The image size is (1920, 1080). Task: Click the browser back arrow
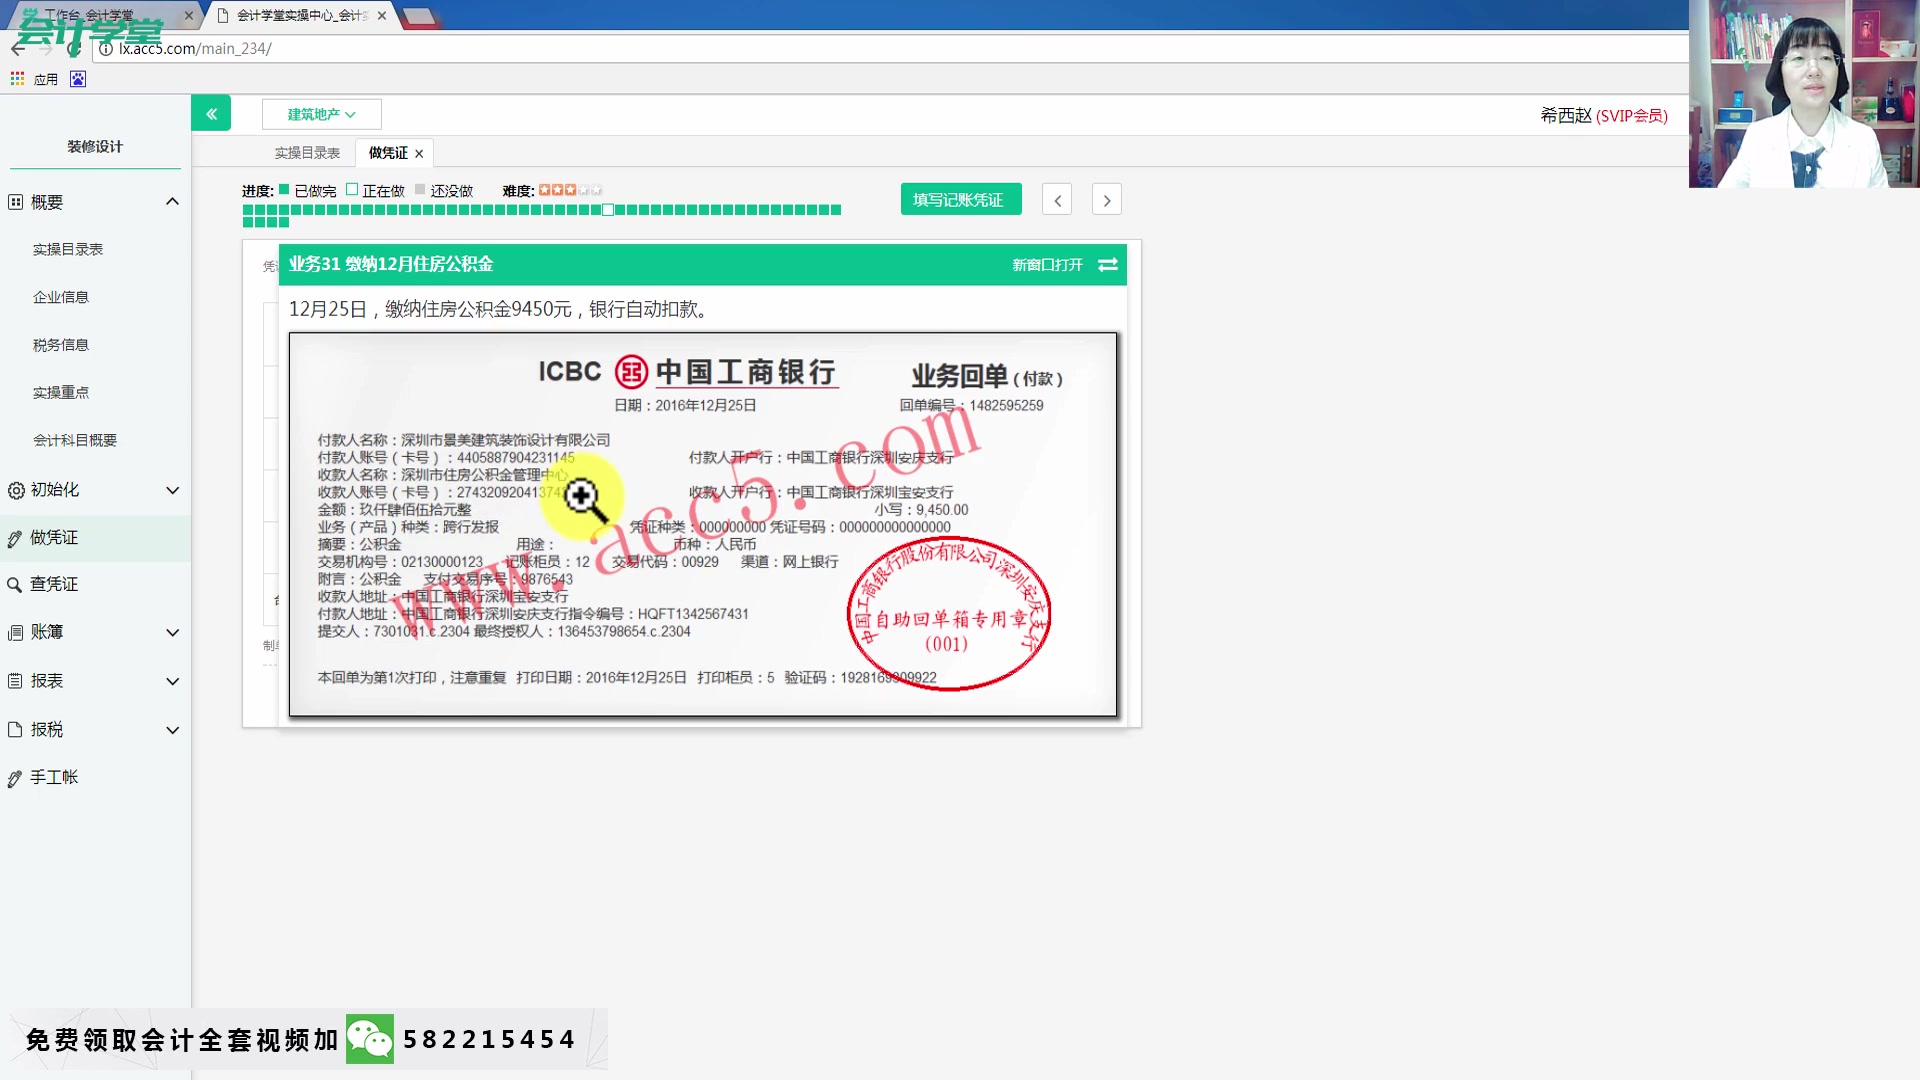click(18, 48)
